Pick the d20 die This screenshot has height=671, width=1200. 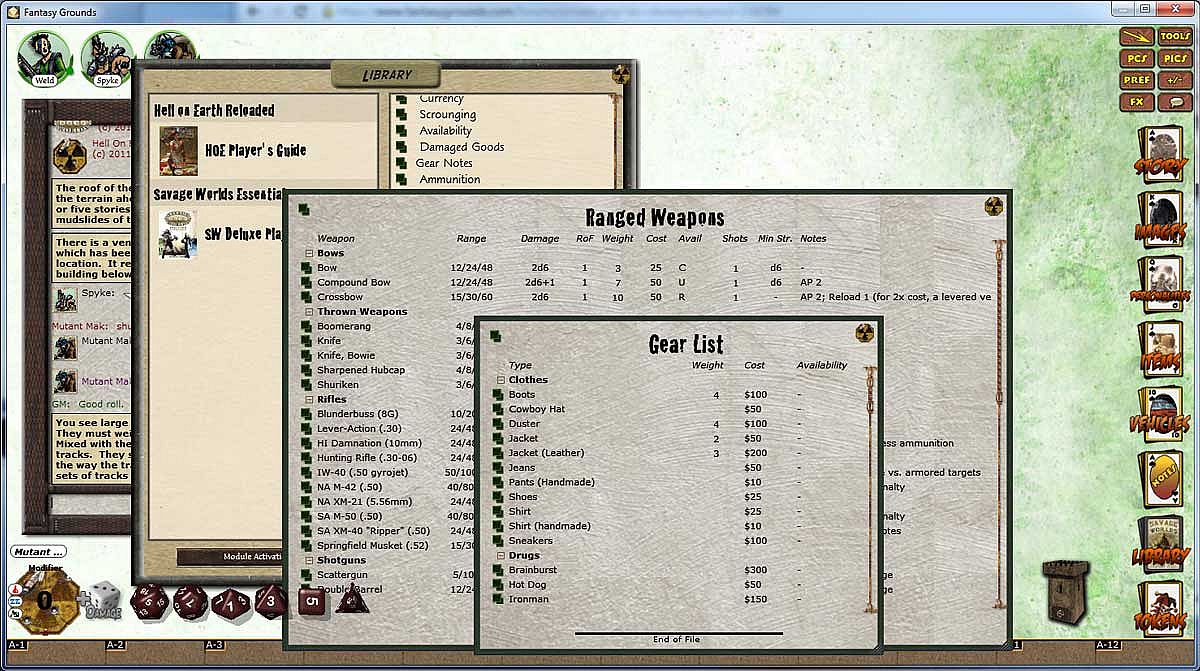[149, 603]
